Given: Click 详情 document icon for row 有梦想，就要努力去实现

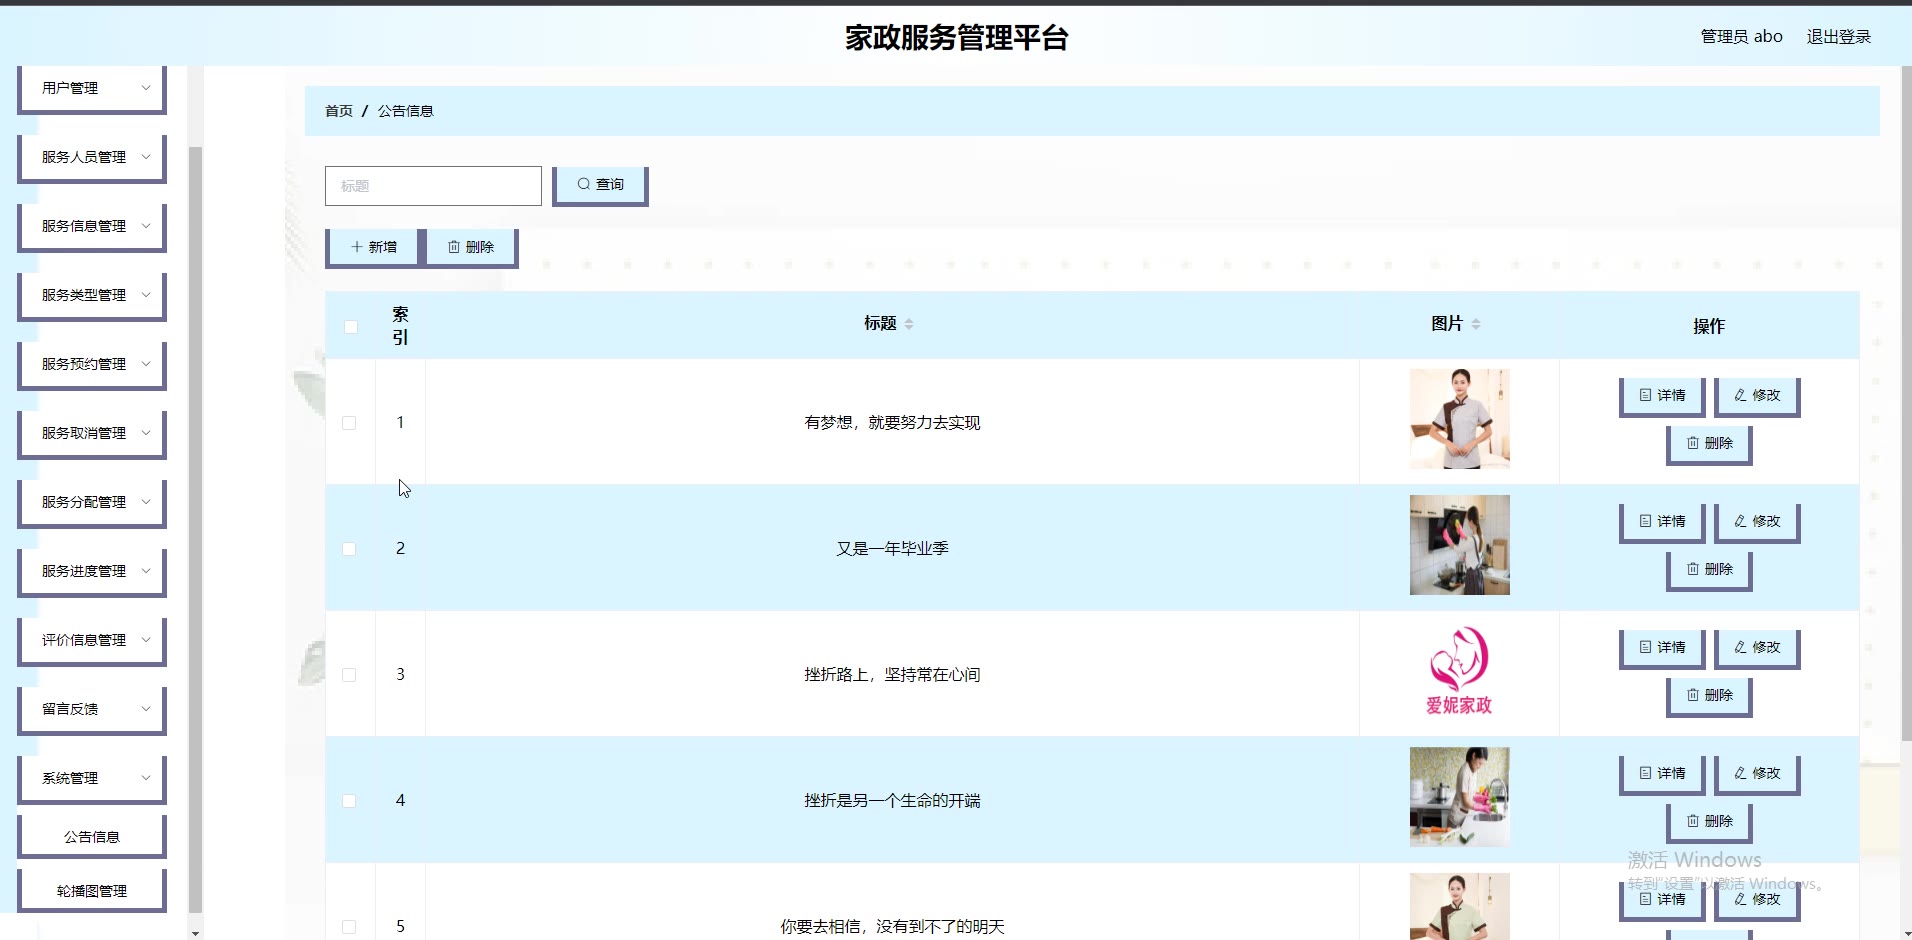Looking at the screenshot, I should [1645, 395].
